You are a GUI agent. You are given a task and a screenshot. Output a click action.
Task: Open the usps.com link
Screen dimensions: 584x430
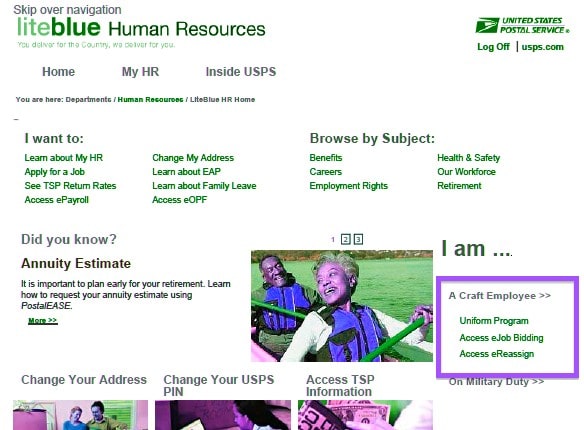(x=543, y=47)
